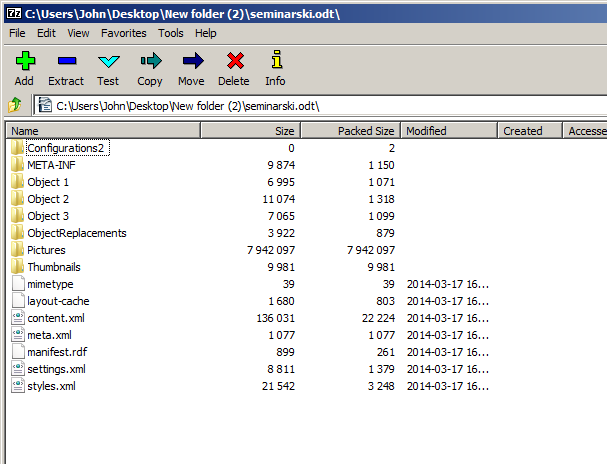607x464 pixels.
Task: Go up one folder level icon
Action: point(15,105)
